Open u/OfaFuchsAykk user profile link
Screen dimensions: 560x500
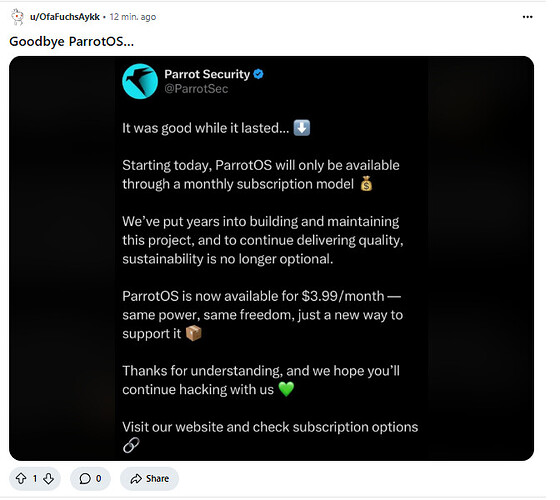tap(65, 17)
